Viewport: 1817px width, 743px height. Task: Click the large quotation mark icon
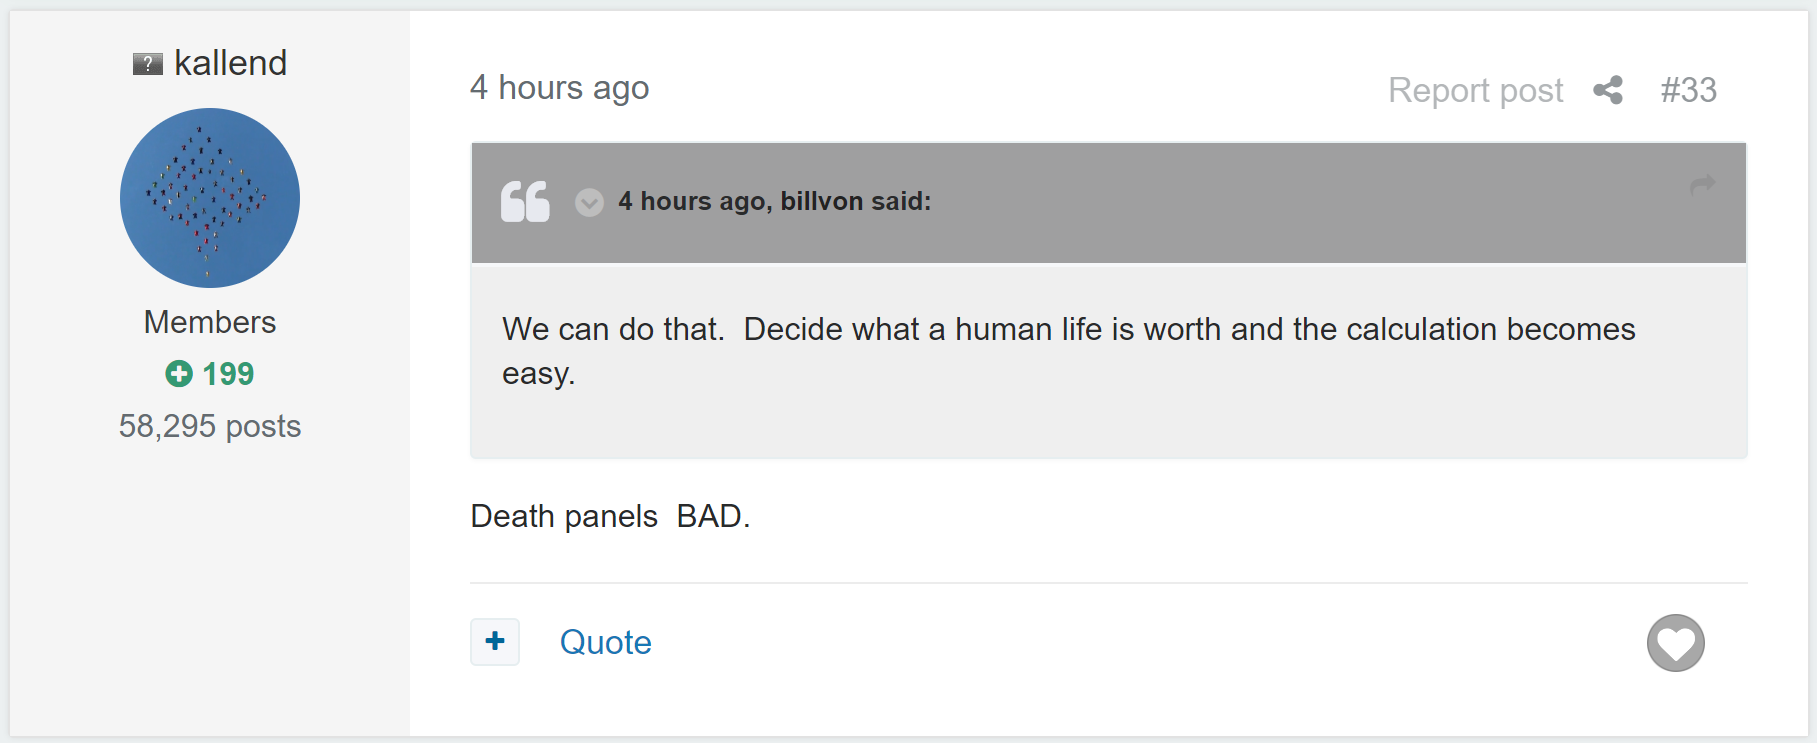(525, 201)
